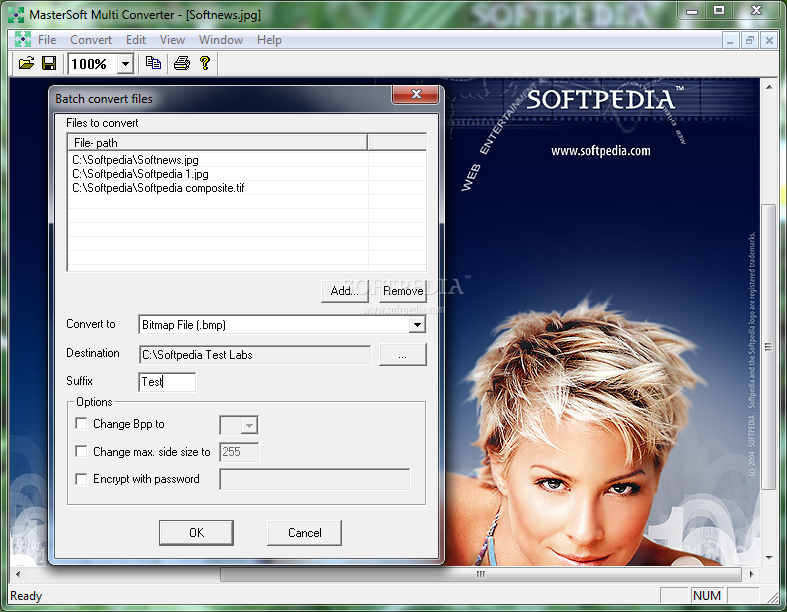Click the horizontal scrollbar thumb
787x612 pixels.
[x=481, y=574]
